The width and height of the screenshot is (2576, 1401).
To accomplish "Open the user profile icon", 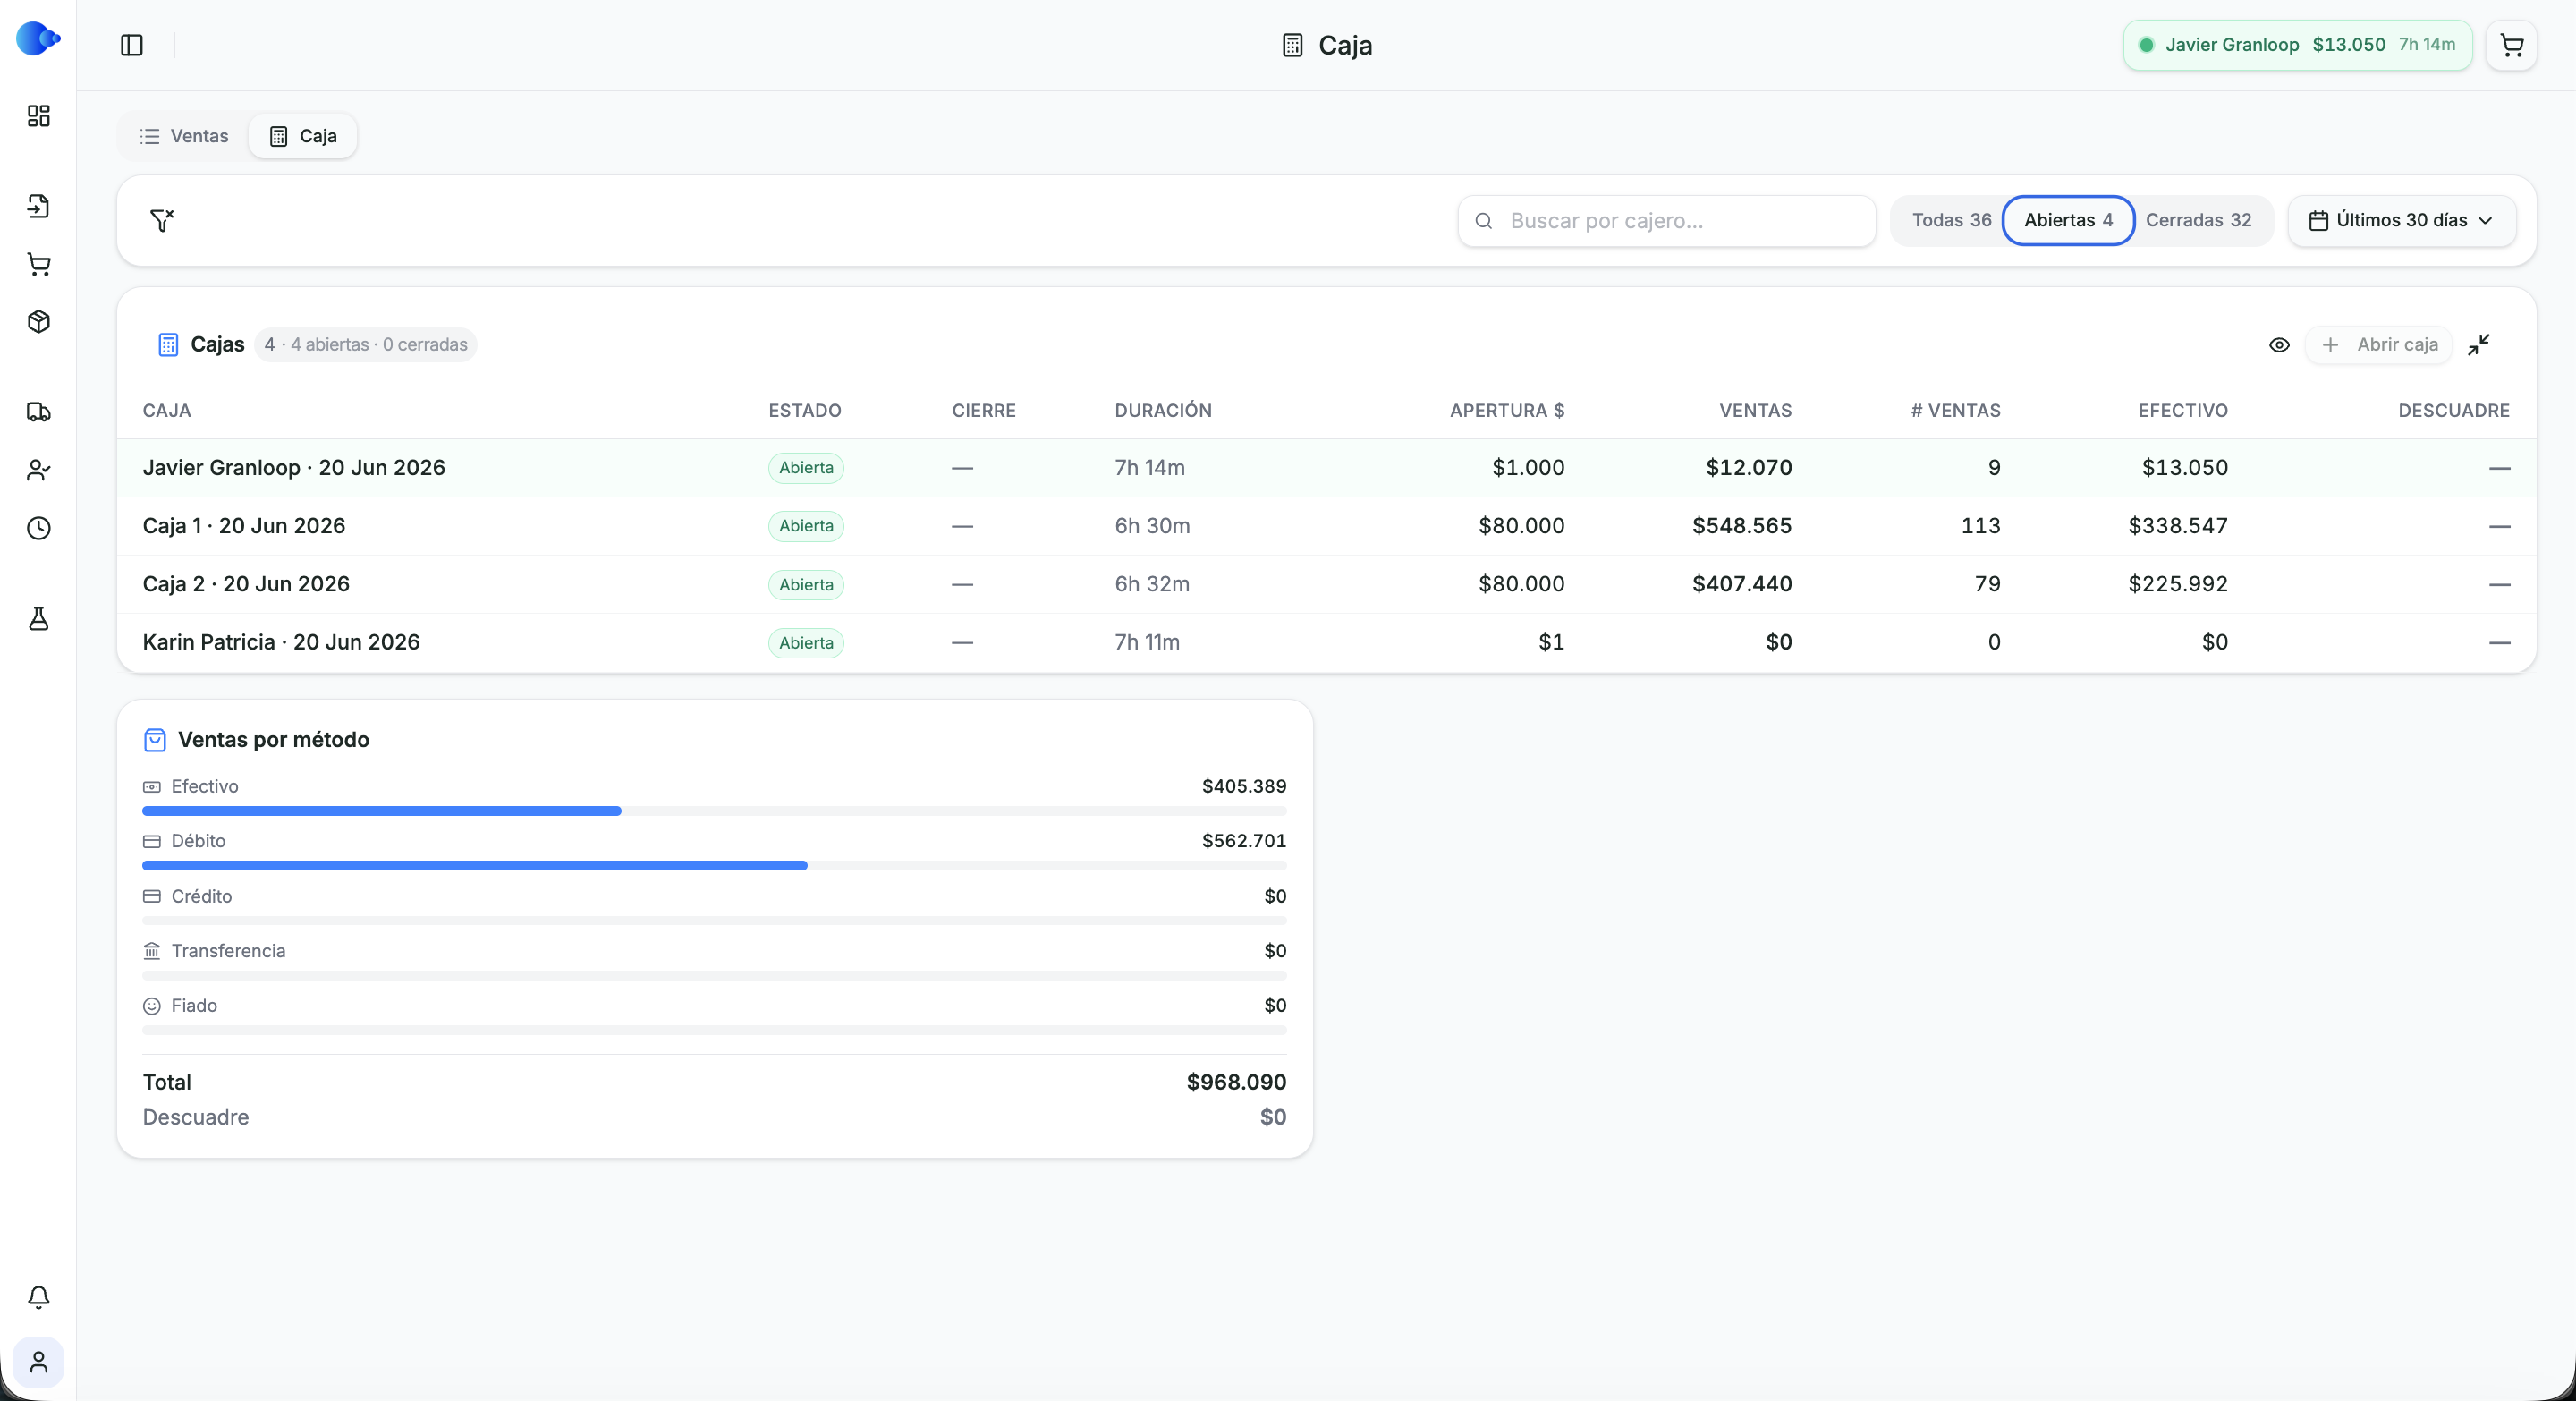I will [38, 1362].
